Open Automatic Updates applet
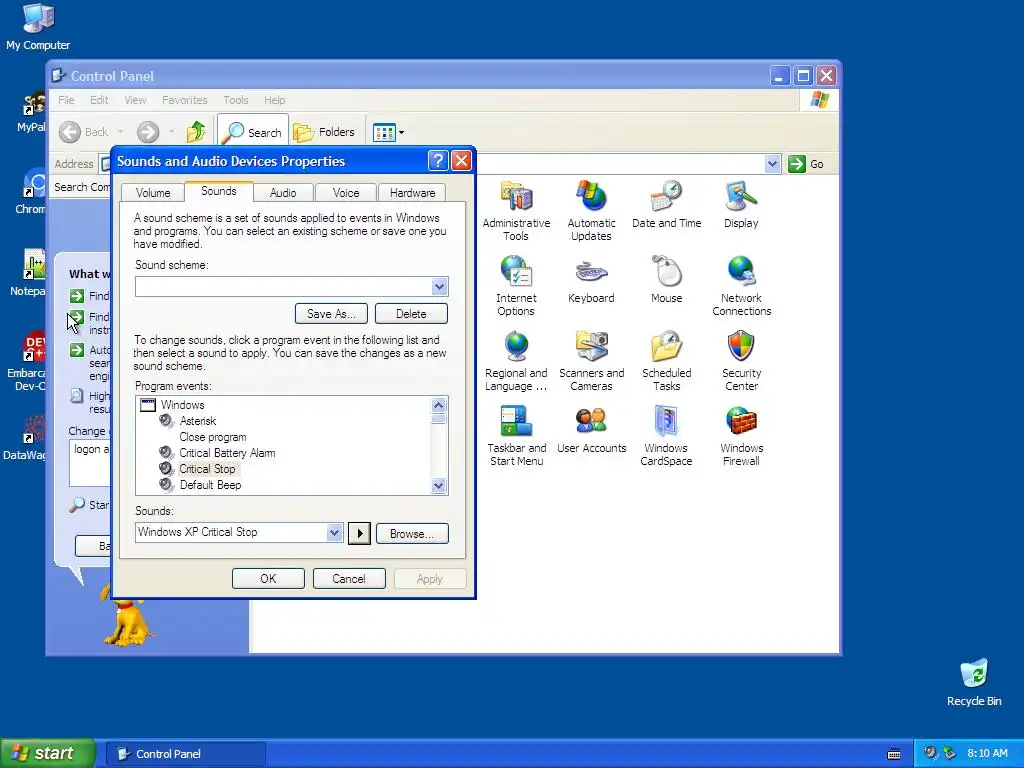Viewport: 1024px width, 768px height. (591, 211)
